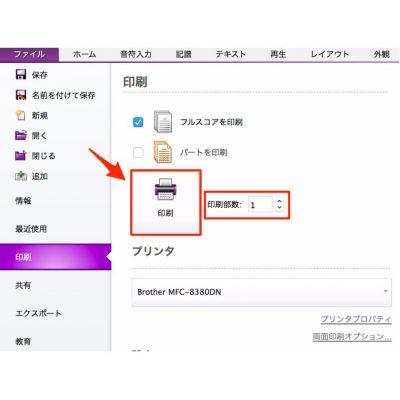Image resolution: width=400 pixels, height=400 pixels.
Task: Switch to the ホーム tab
Action: tap(85, 54)
